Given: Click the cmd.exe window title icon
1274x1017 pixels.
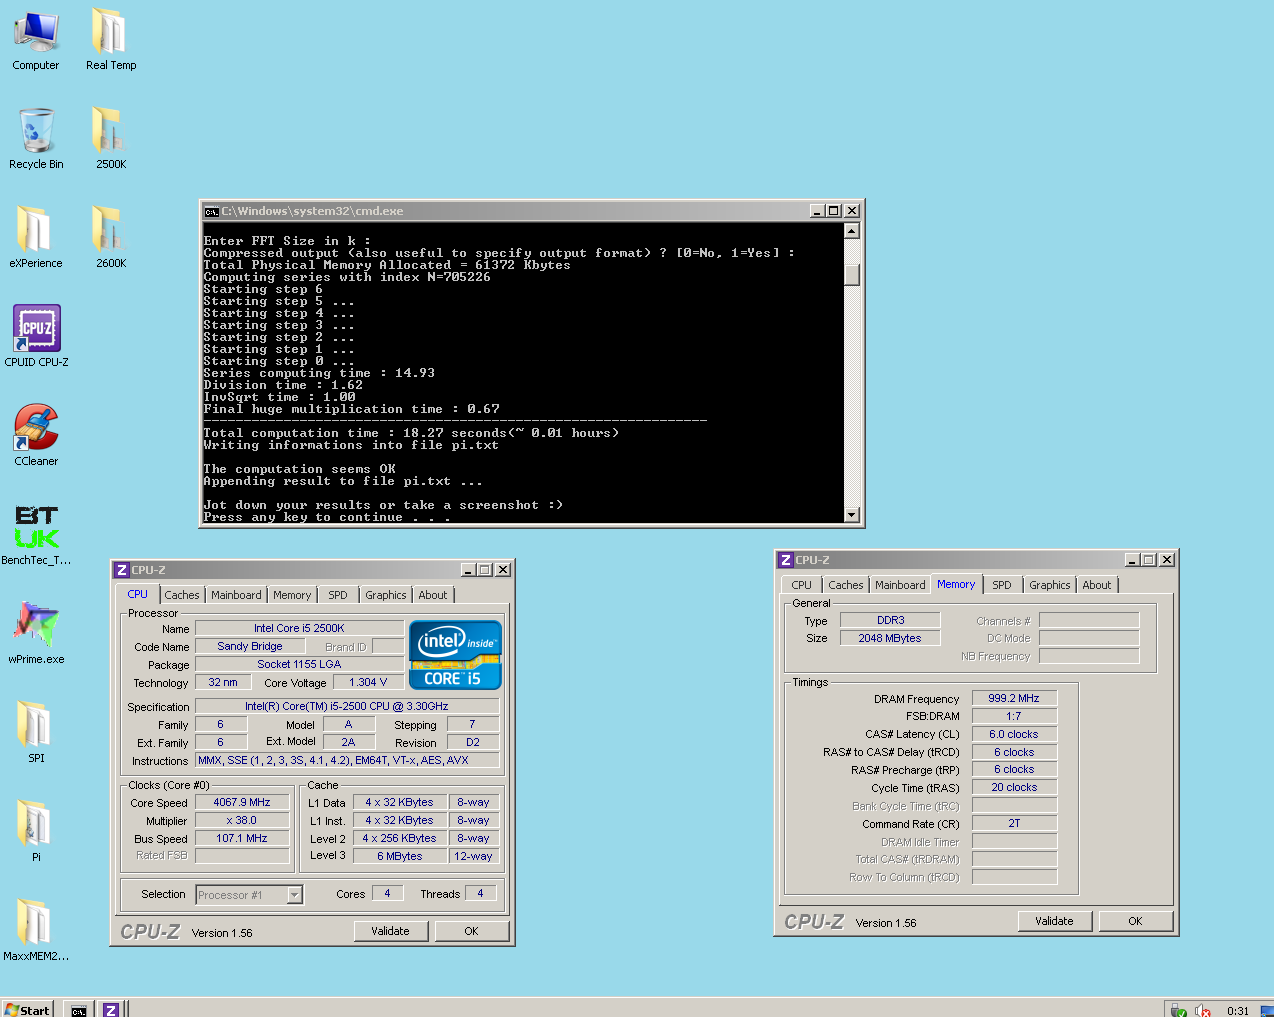Looking at the screenshot, I should pyautogui.click(x=211, y=211).
